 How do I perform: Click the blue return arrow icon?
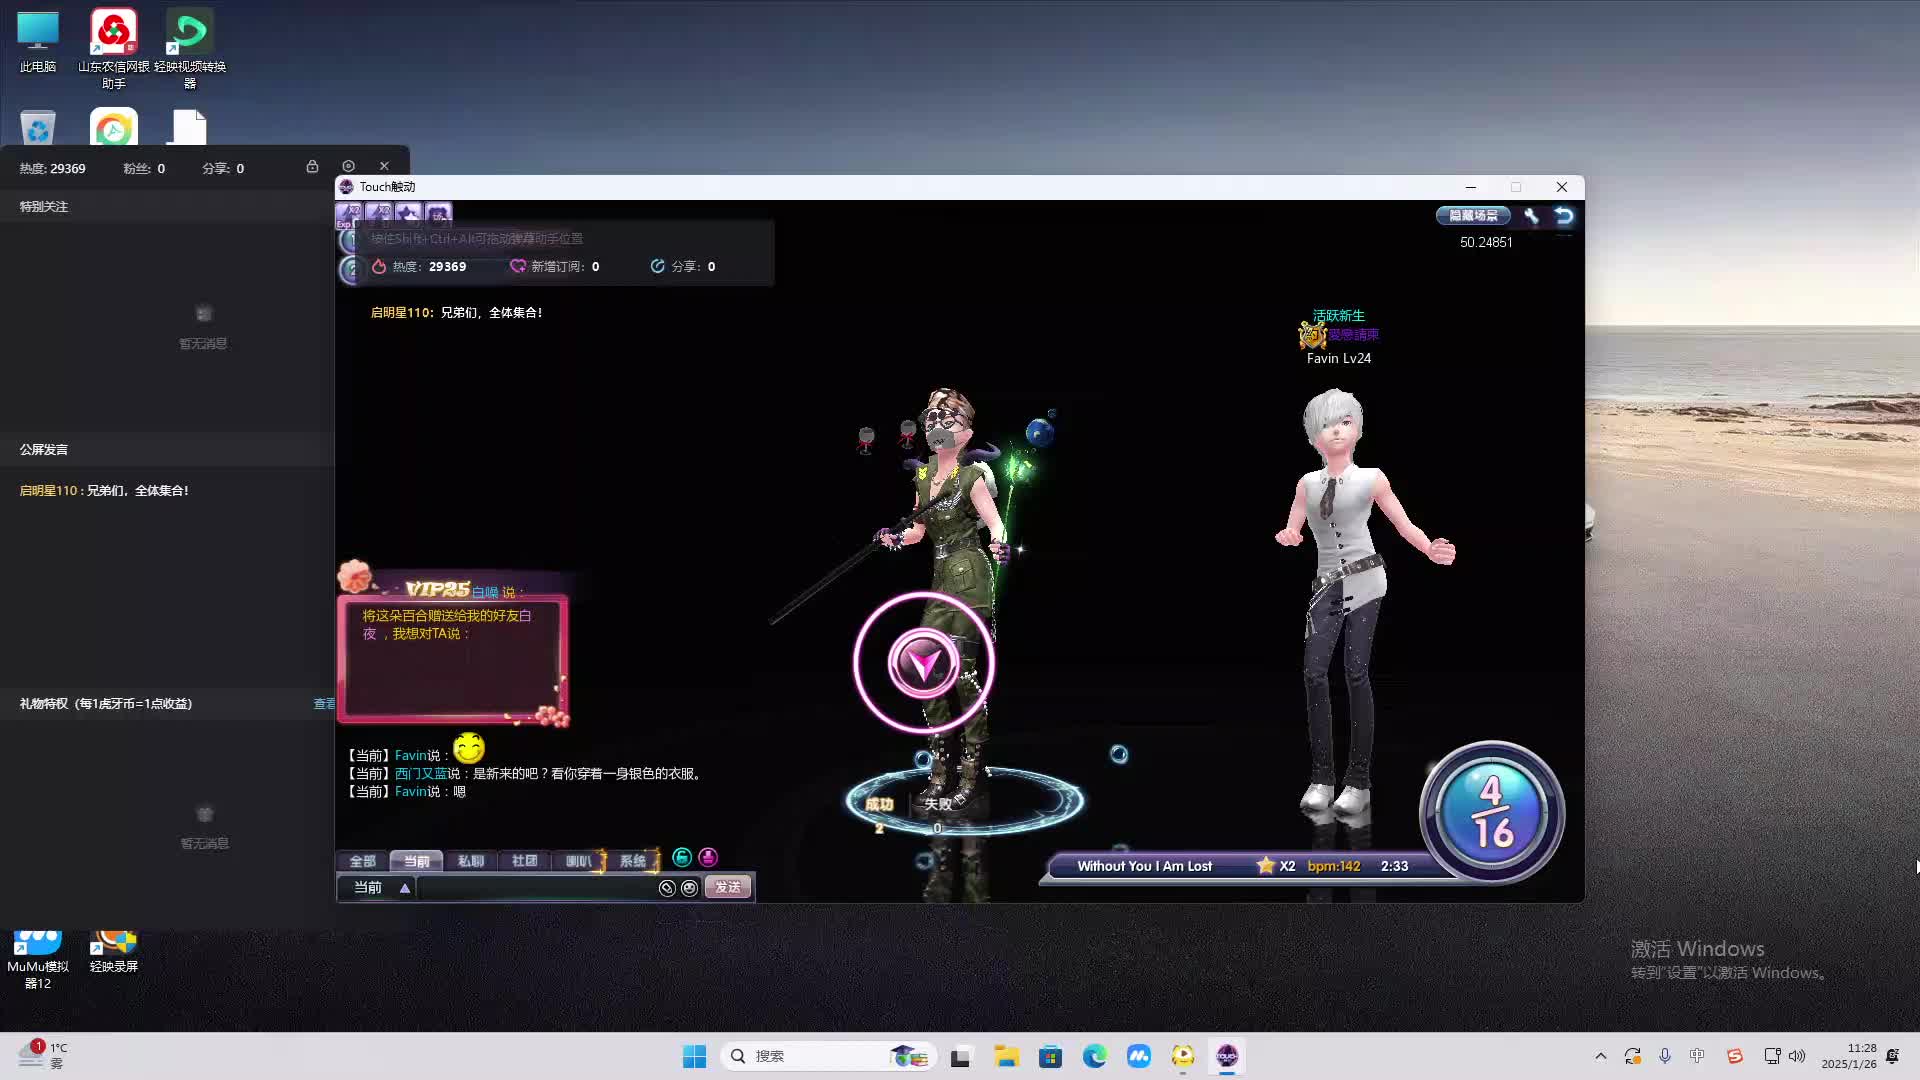[x=1564, y=216]
